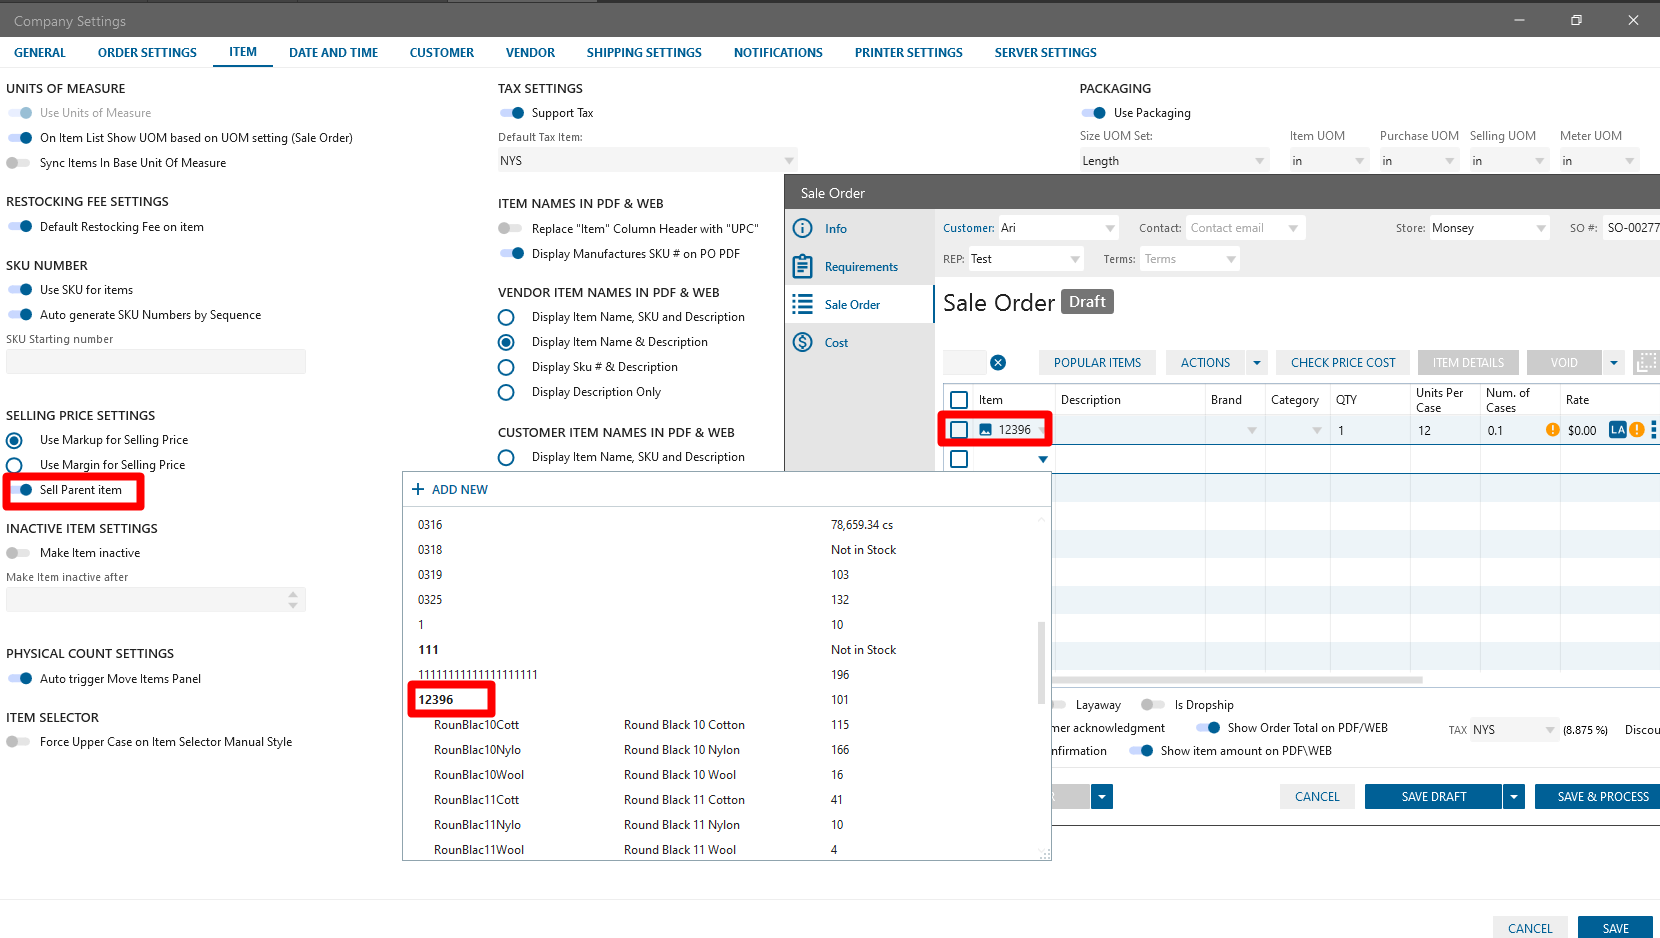Click the blue X clear icon beside Popular Items

[x=998, y=363]
